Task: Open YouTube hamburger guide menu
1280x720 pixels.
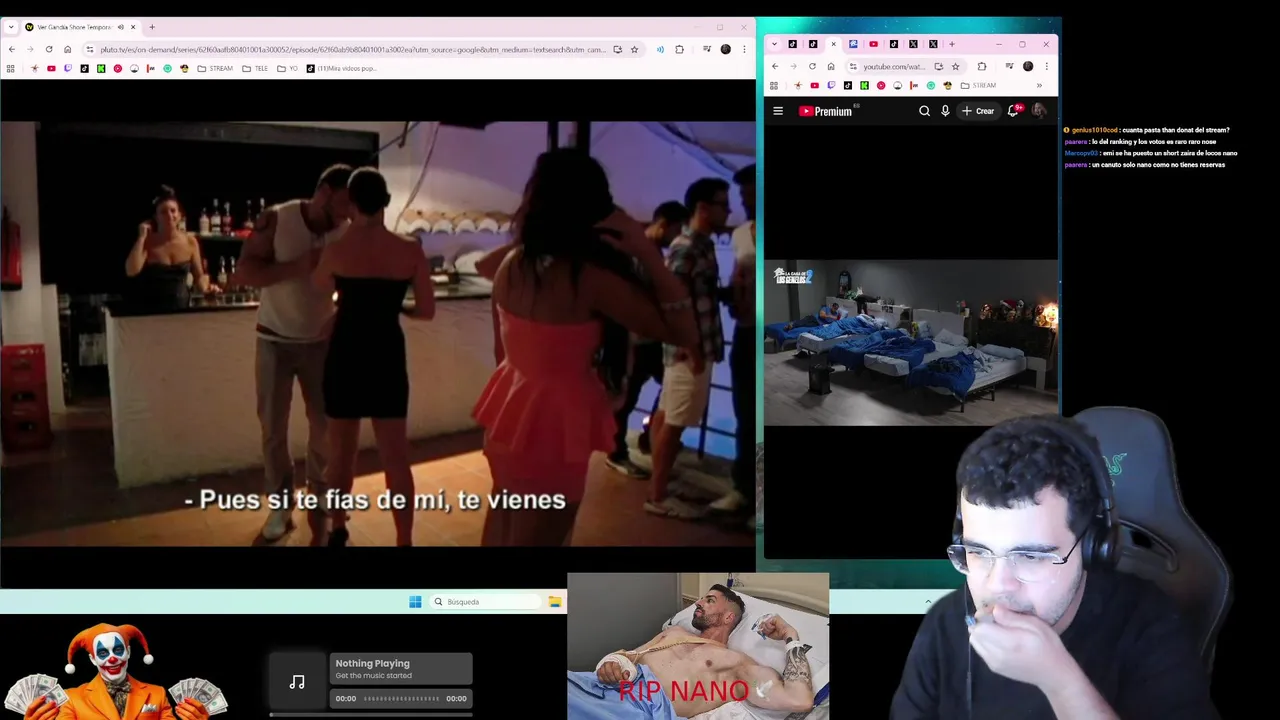Action: point(778,111)
